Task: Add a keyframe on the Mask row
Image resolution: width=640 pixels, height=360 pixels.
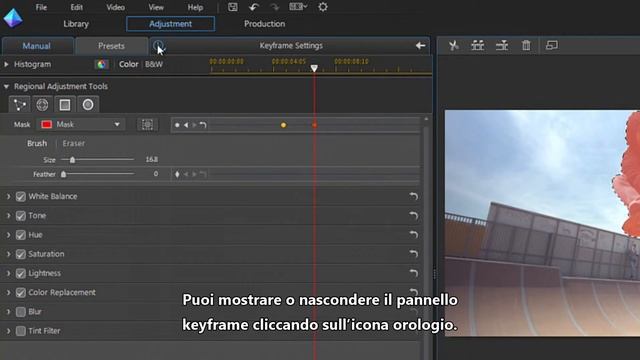Action: 177,125
